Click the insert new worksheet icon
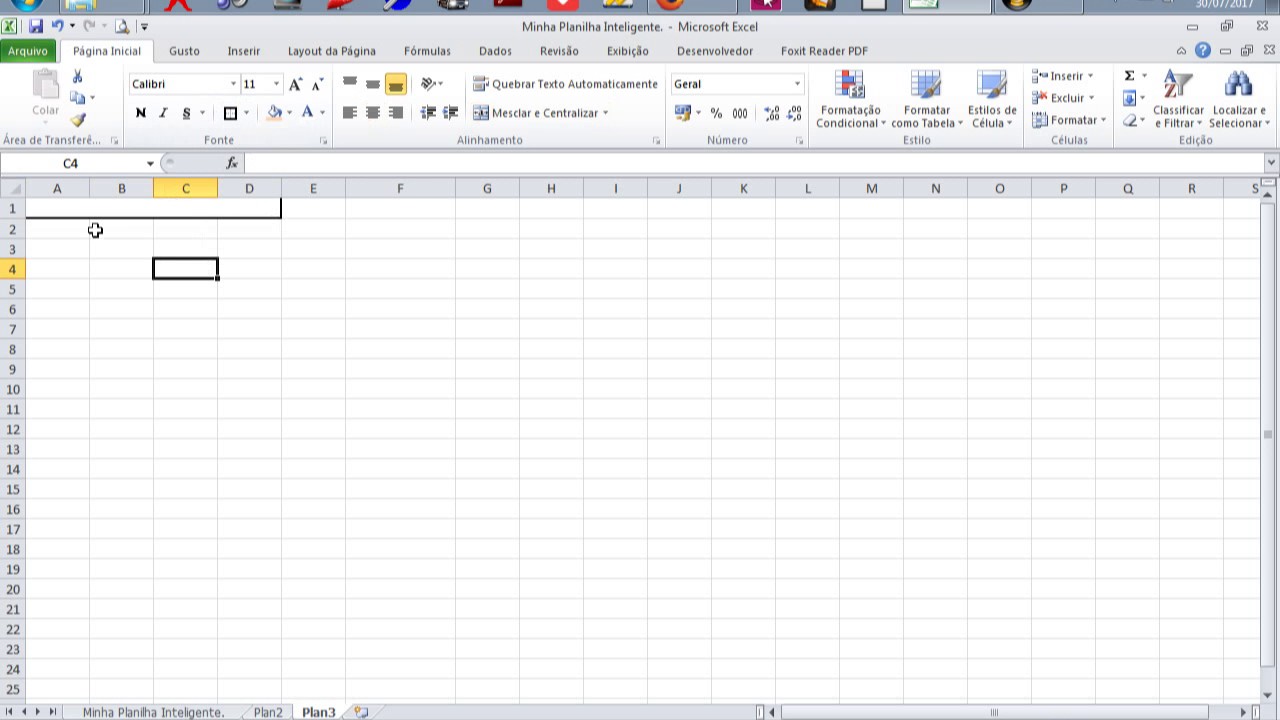 pyautogui.click(x=361, y=712)
